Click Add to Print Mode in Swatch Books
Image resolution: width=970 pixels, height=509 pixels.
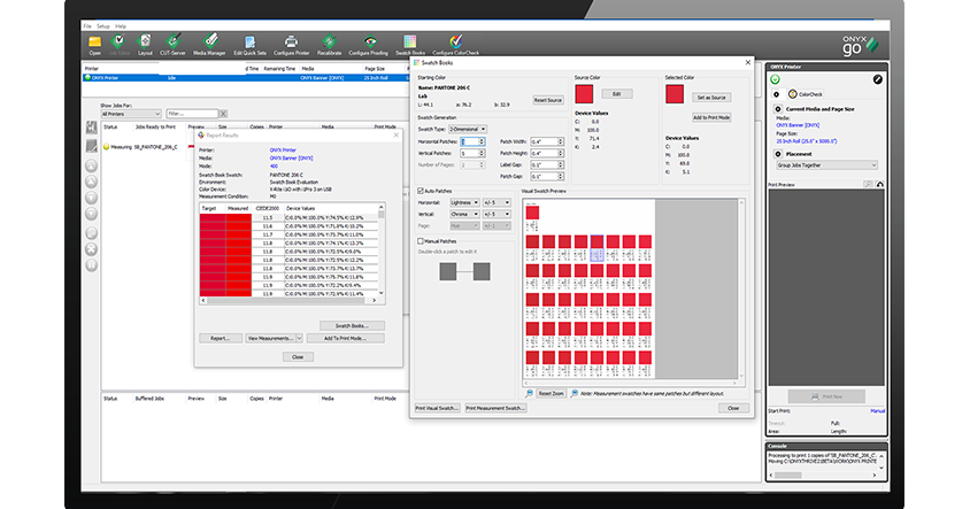[711, 118]
